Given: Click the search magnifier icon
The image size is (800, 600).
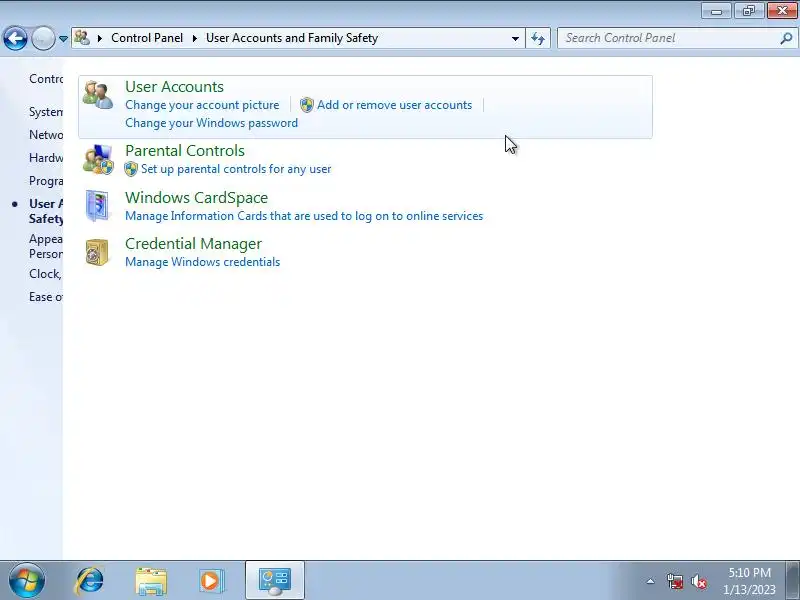Looking at the screenshot, I should (x=786, y=38).
